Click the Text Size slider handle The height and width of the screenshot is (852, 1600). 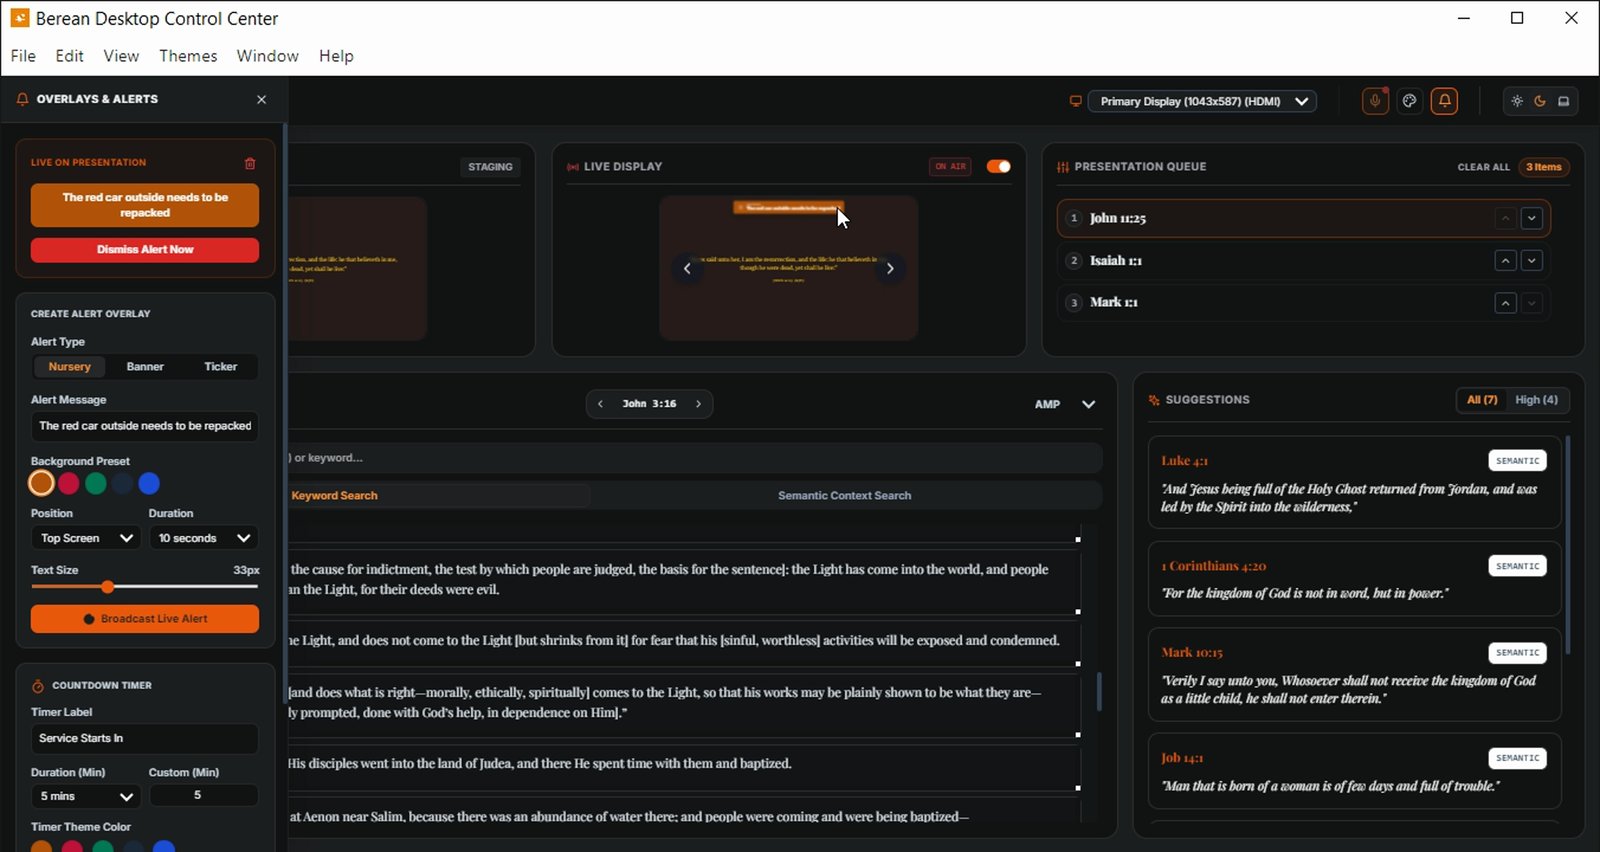pyautogui.click(x=107, y=587)
